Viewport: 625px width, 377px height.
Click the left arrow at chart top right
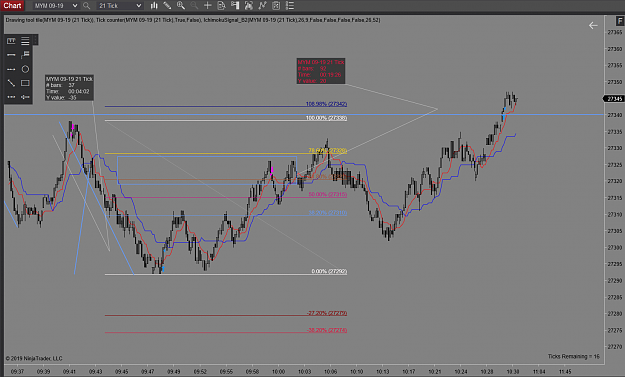[x=593, y=26]
